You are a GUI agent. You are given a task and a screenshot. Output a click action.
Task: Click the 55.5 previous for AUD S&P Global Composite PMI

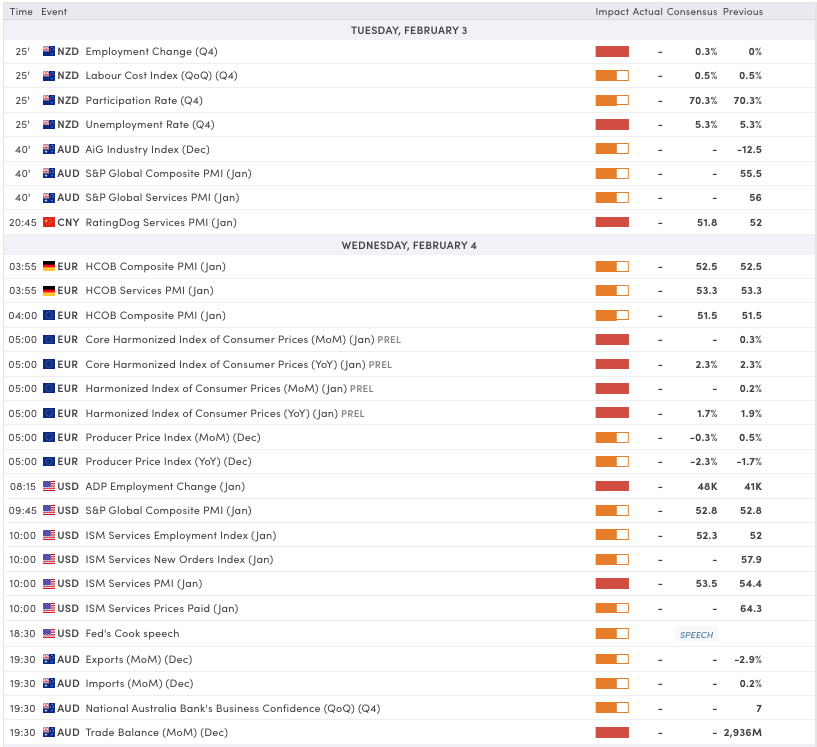point(751,173)
